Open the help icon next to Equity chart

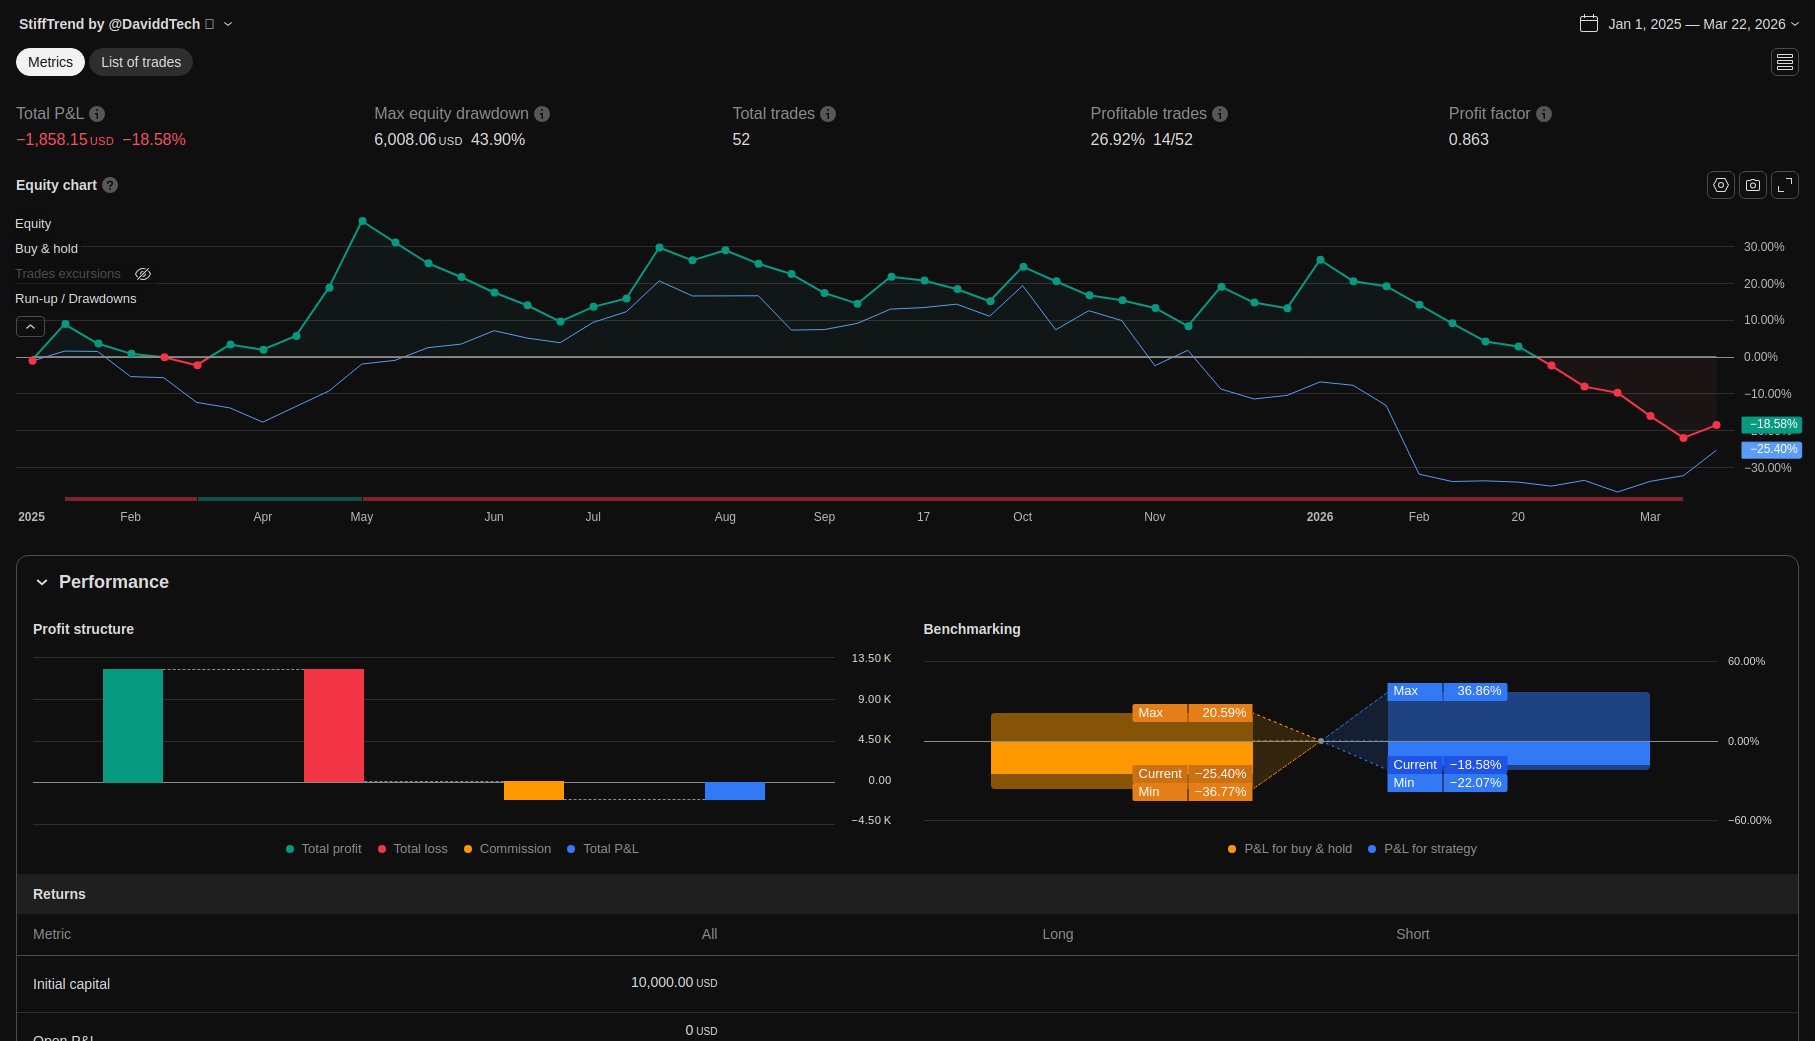(110, 185)
